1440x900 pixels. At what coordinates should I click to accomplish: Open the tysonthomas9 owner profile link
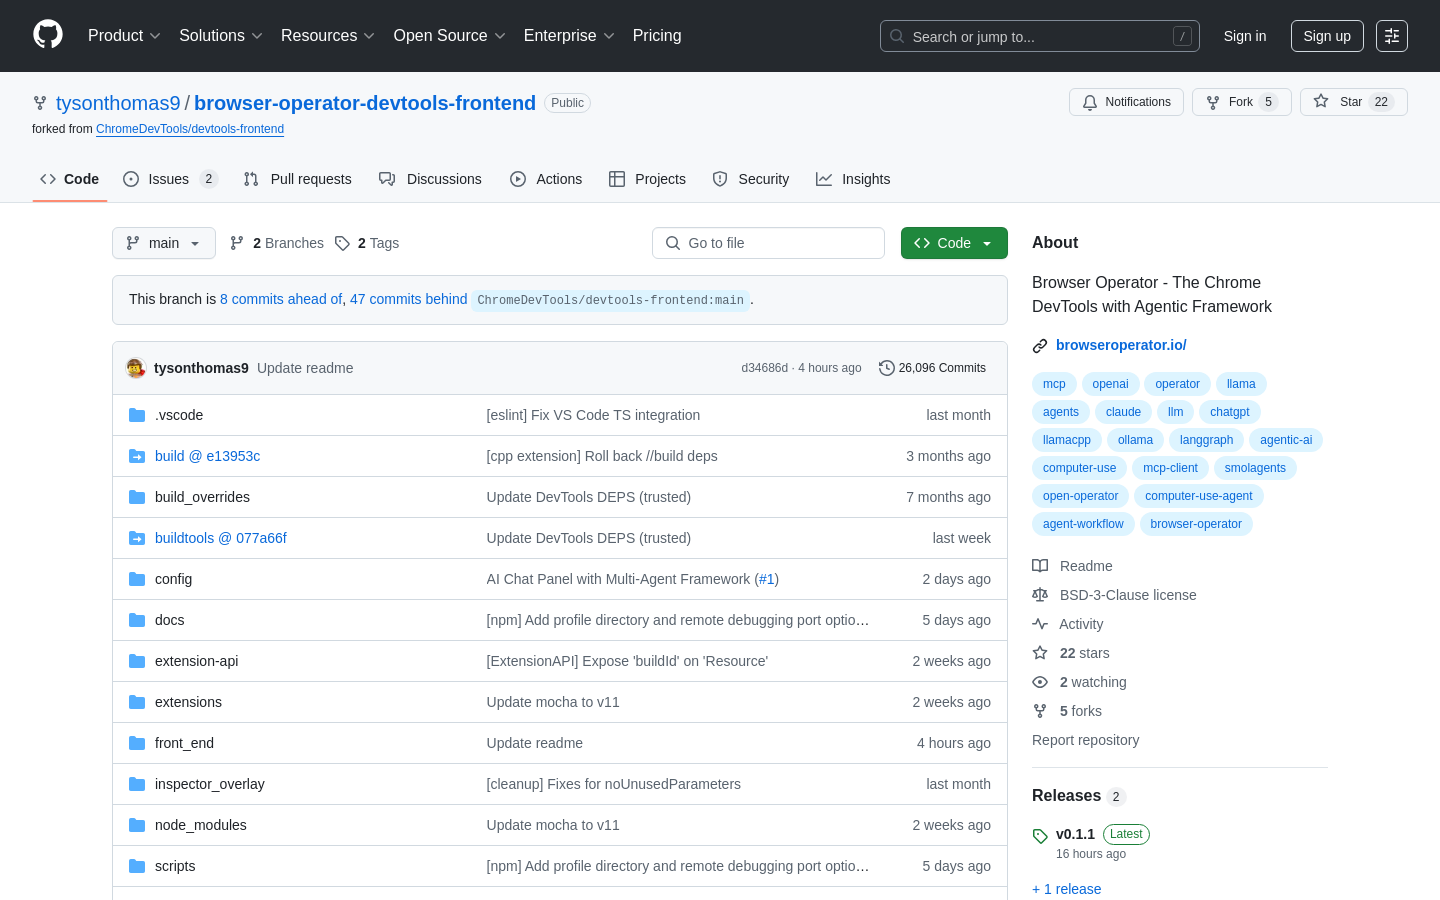[x=118, y=103]
